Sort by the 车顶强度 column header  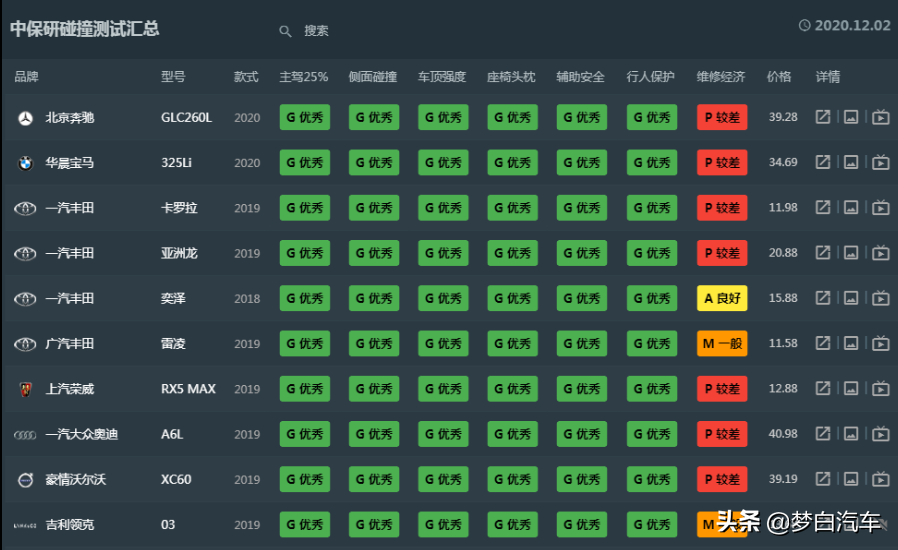coord(442,77)
